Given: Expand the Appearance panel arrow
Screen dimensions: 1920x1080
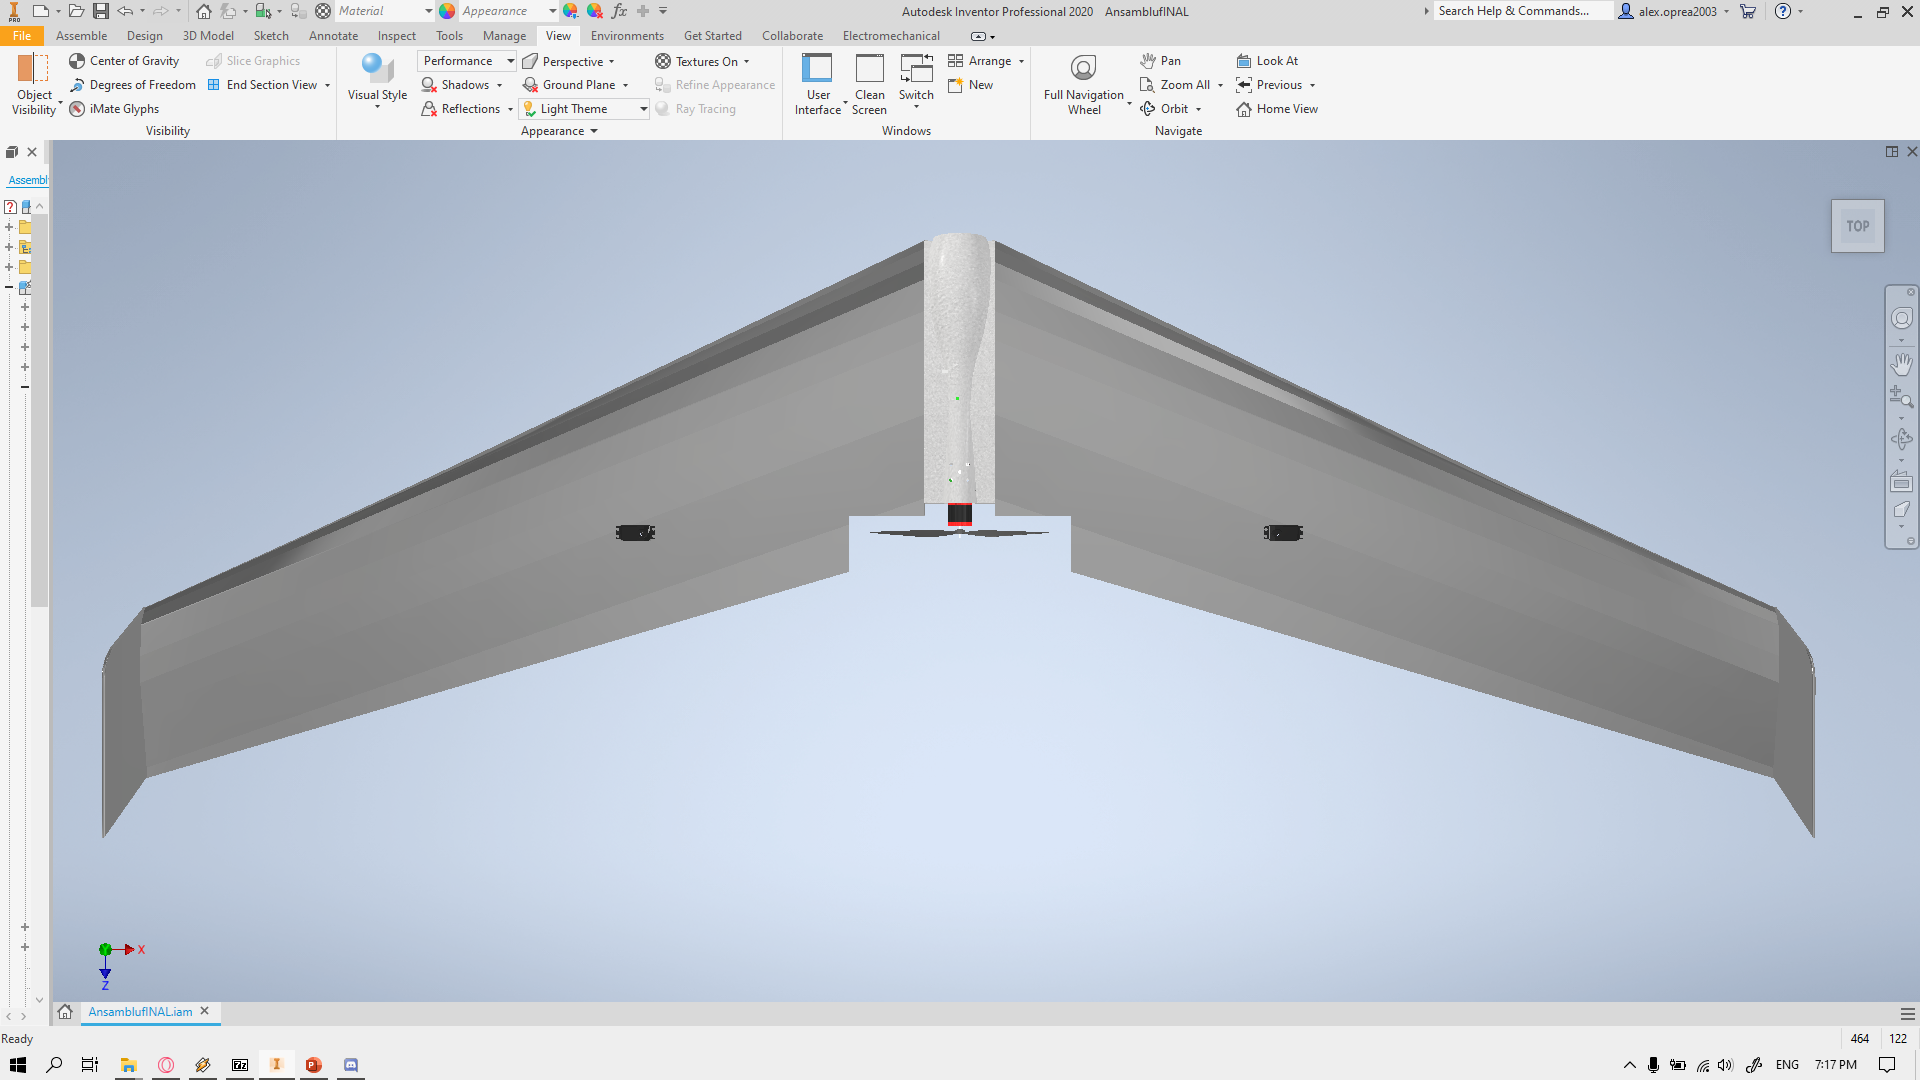Looking at the screenshot, I should pos(594,131).
